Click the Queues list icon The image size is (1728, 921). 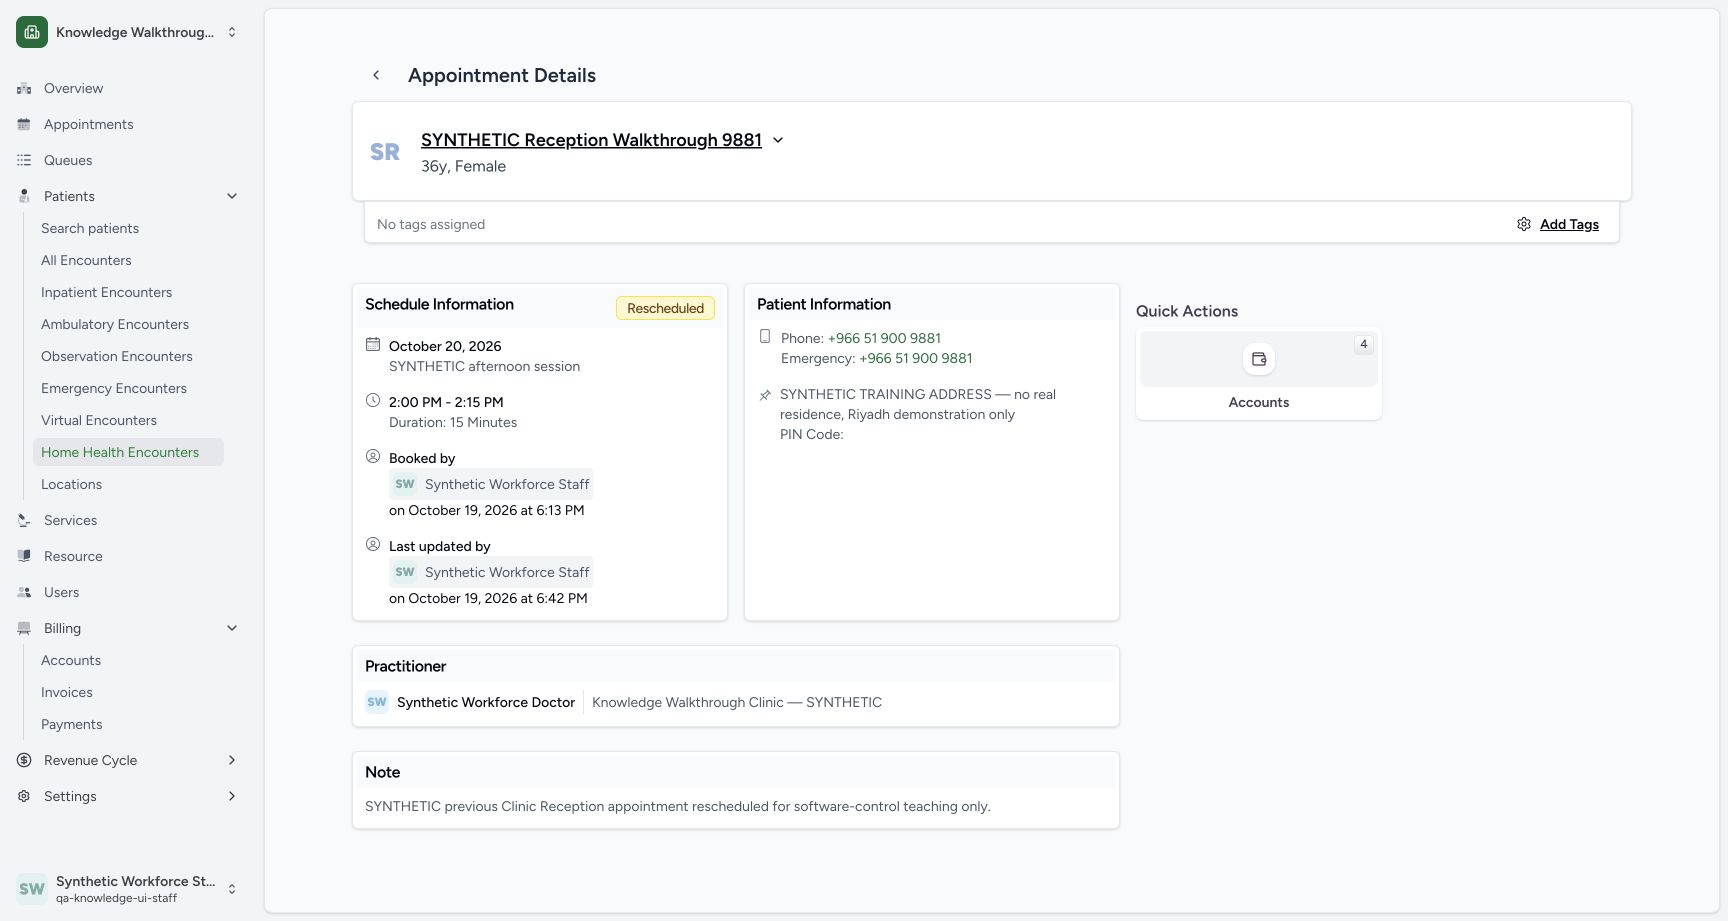click(24, 160)
